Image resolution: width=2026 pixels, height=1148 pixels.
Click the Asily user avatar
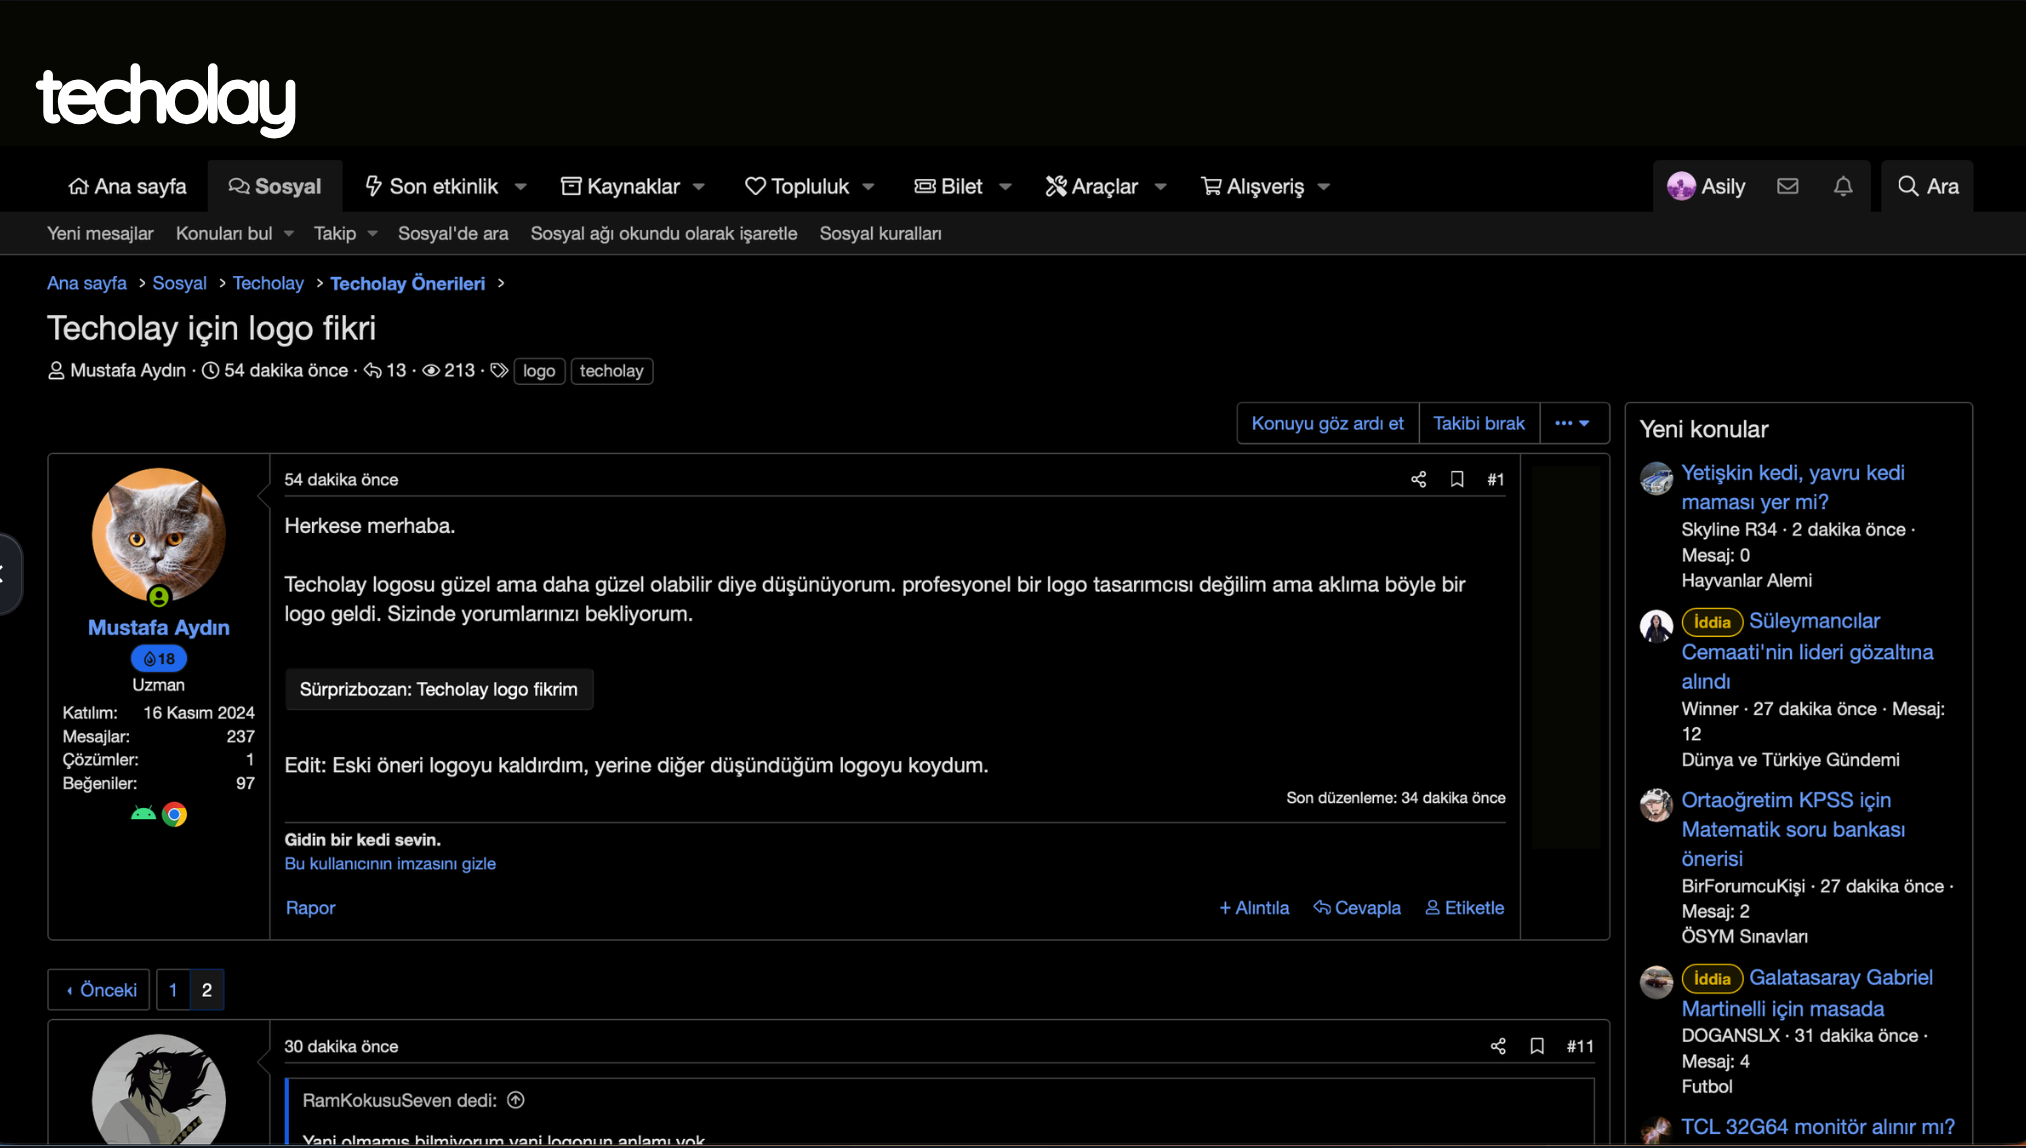1681,186
